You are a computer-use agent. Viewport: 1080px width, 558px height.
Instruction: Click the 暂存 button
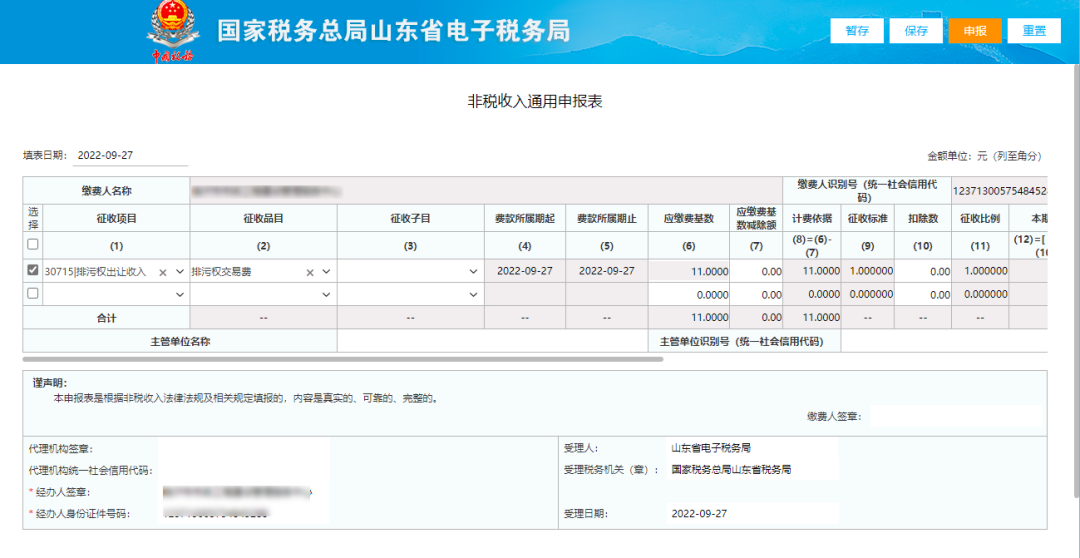[857, 31]
